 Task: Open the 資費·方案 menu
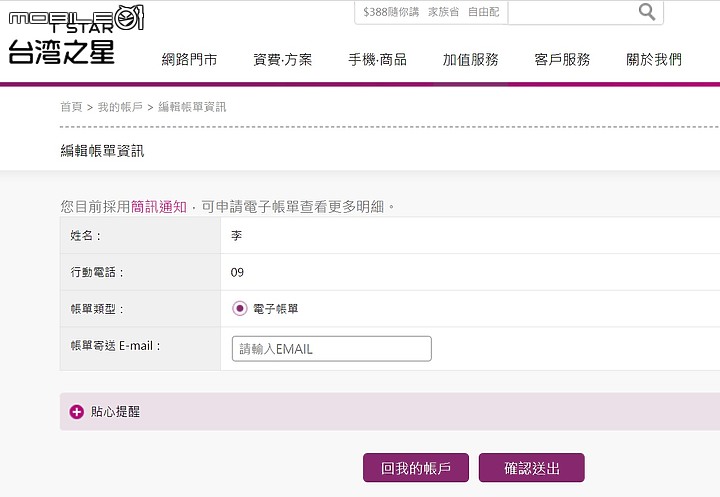point(282,59)
